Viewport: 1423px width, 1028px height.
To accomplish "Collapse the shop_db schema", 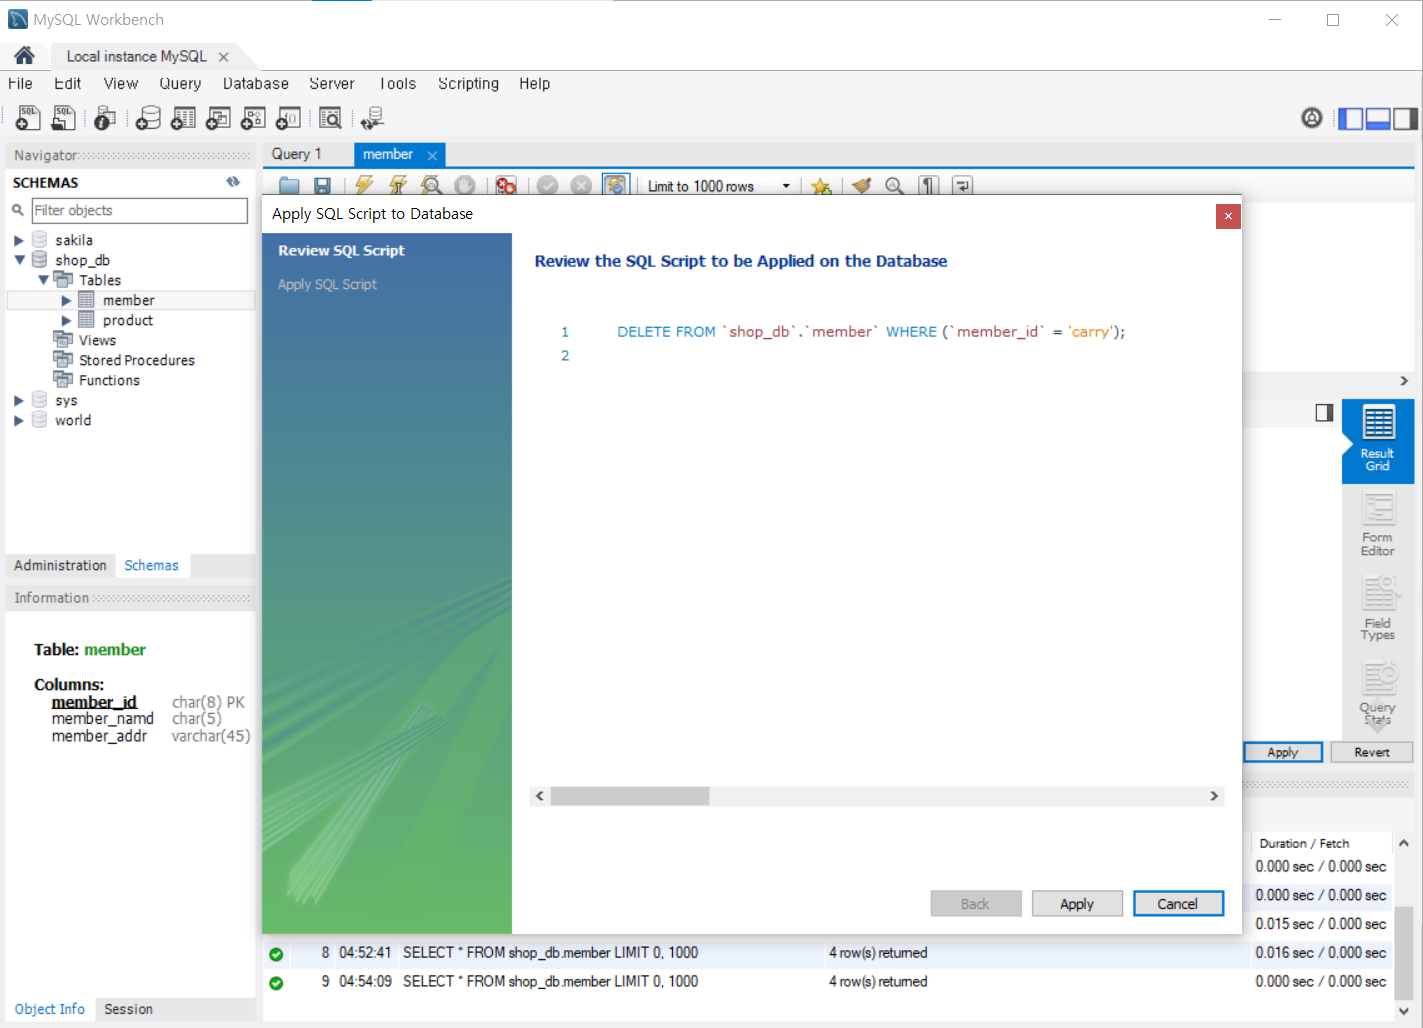I will click(x=18, y=260).
